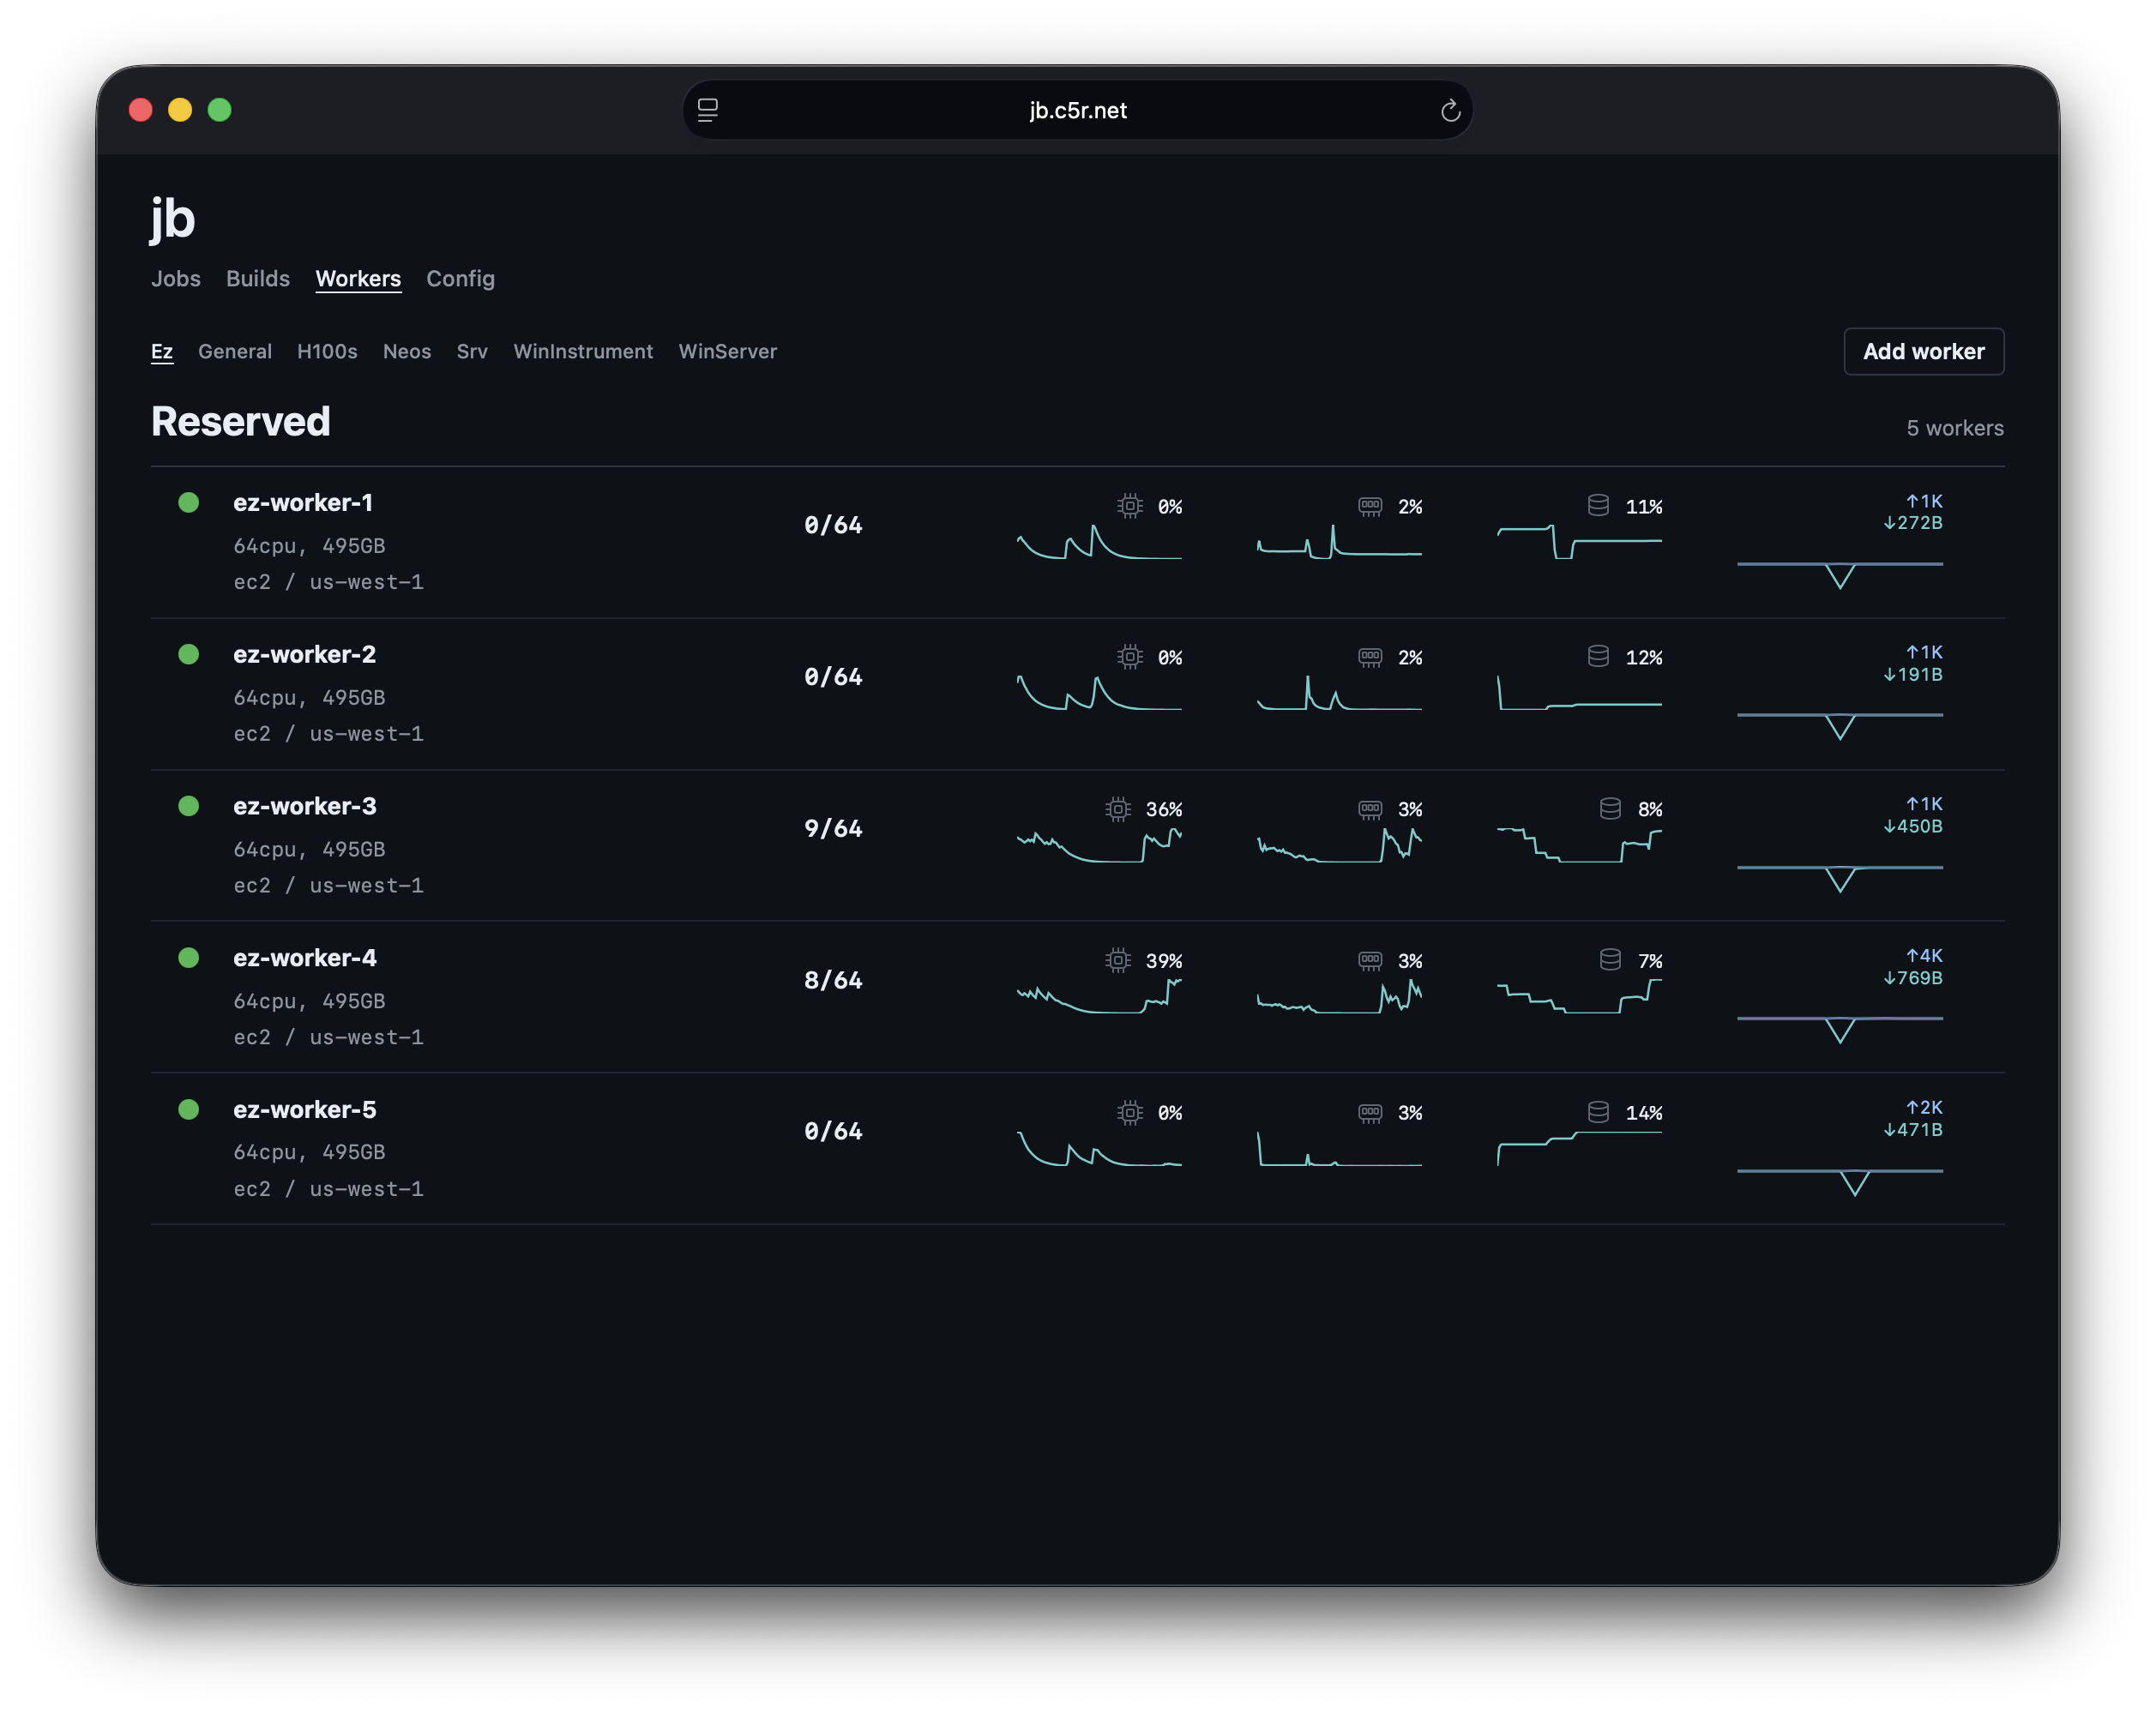
Task: Open the WinServer worker pool
Action: pos(727,352)
